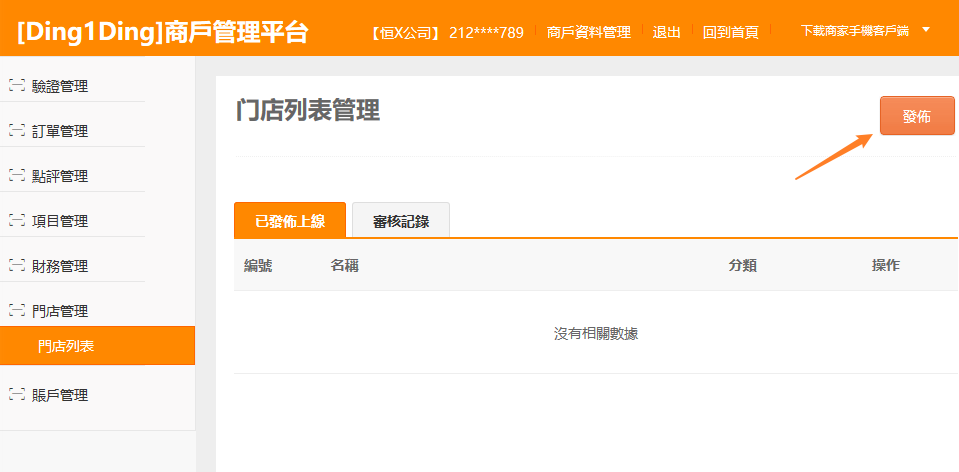The width and height of the screenshot is (959, 472).
Task: Switch to the 審核記錄 tab
Action: (401, 221)
